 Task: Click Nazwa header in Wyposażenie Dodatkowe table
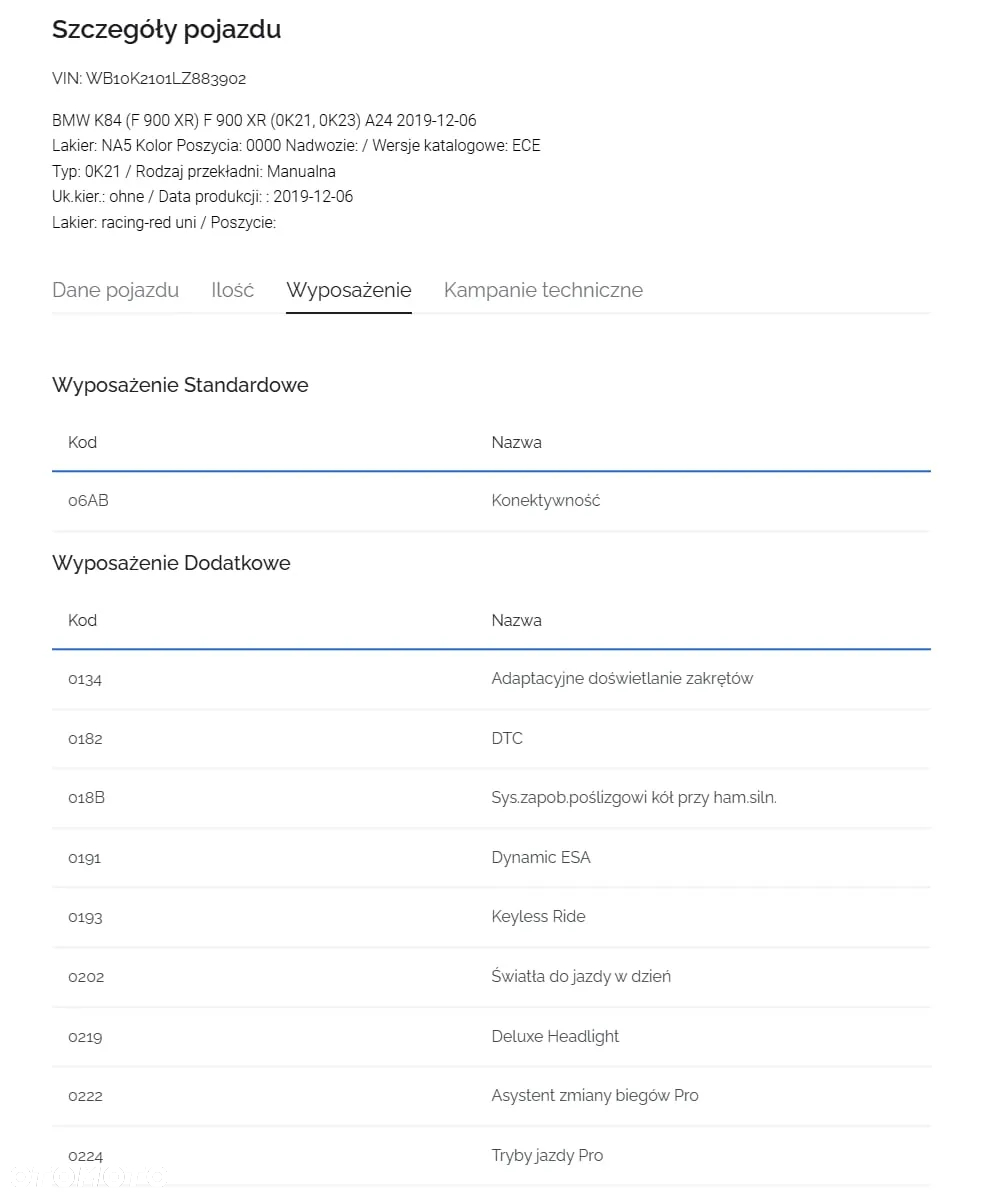click(517, 620)
